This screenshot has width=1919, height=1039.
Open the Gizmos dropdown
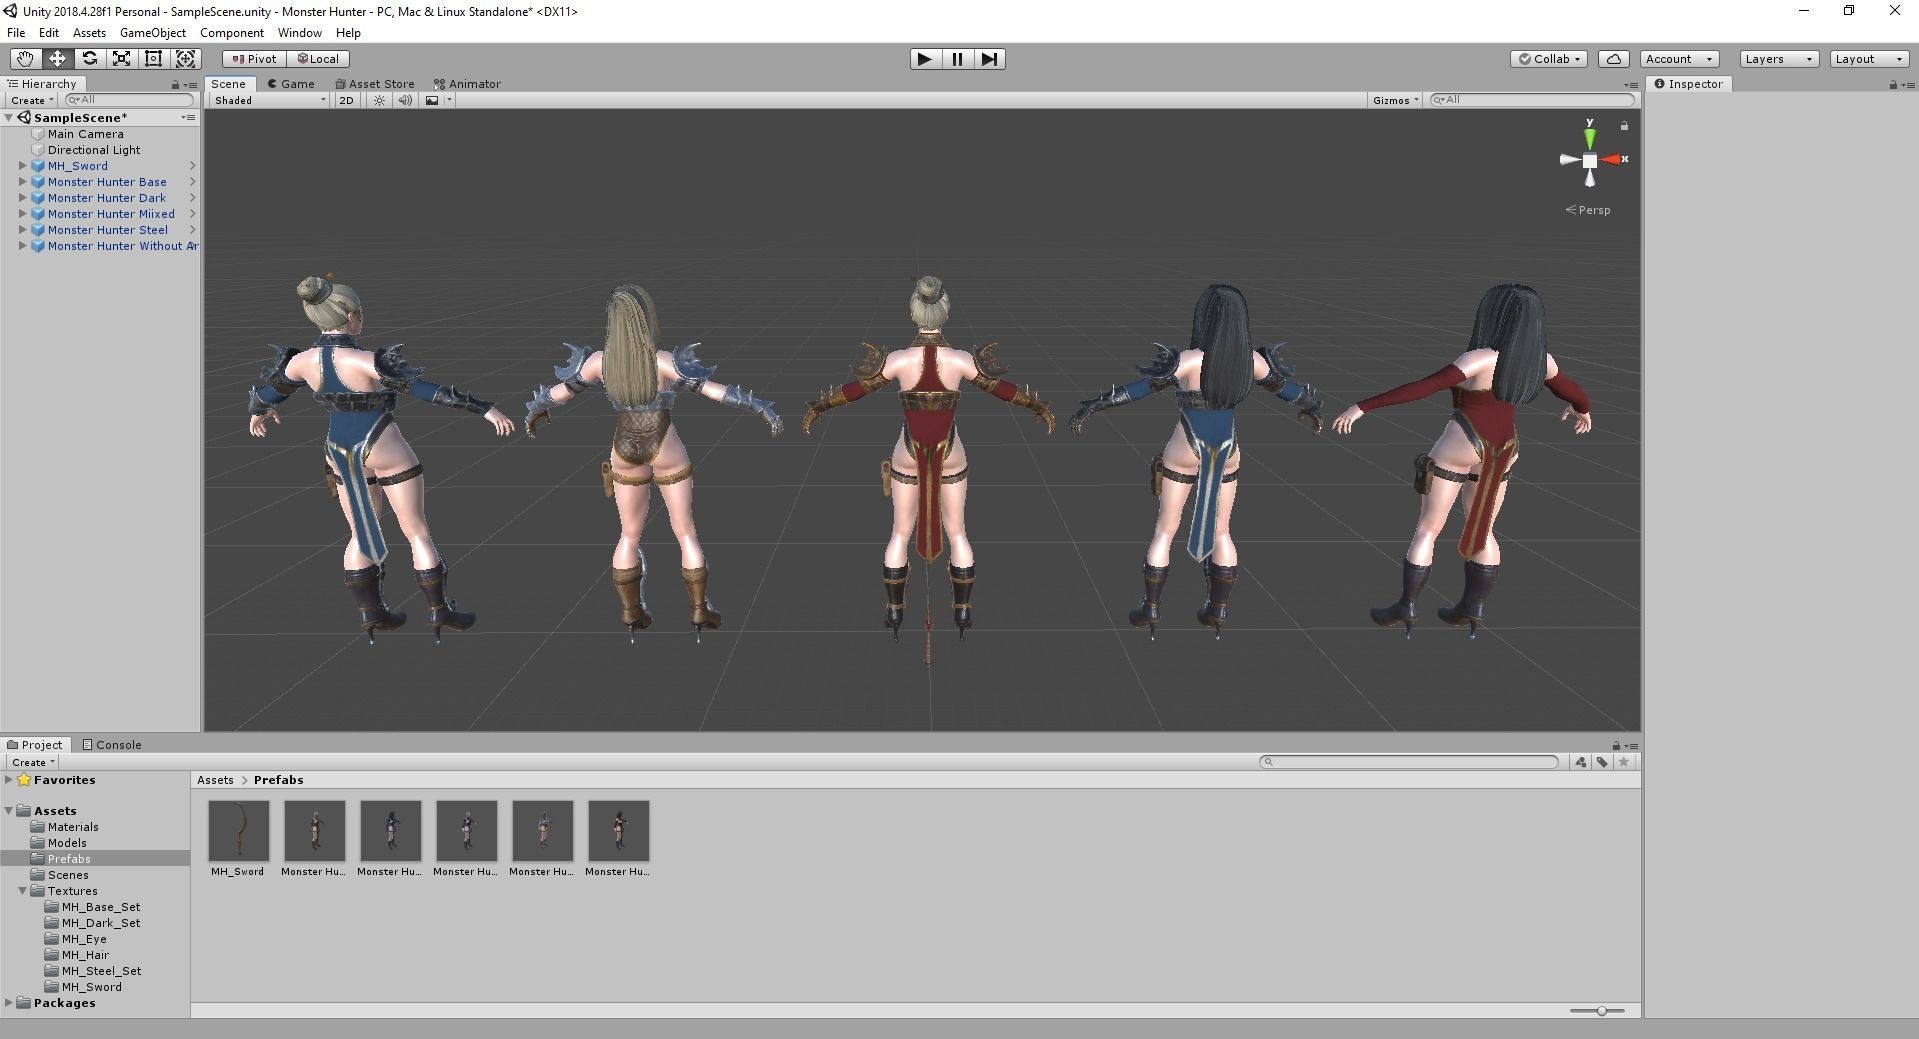[1395, 100]
